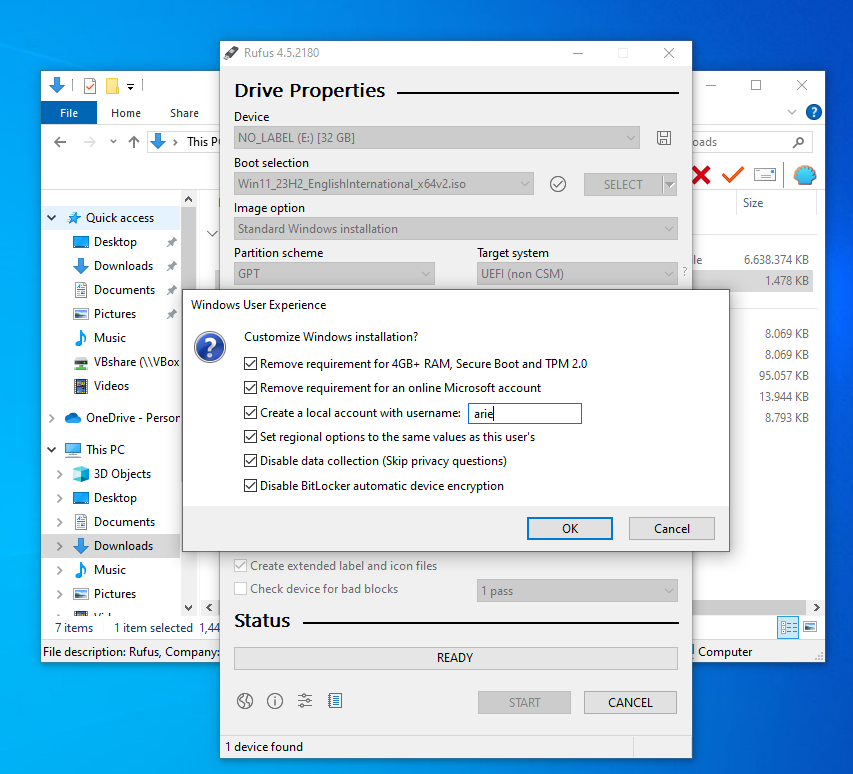Switch Explorer to large icons view

pyautogui.click(x=810, y=627)
